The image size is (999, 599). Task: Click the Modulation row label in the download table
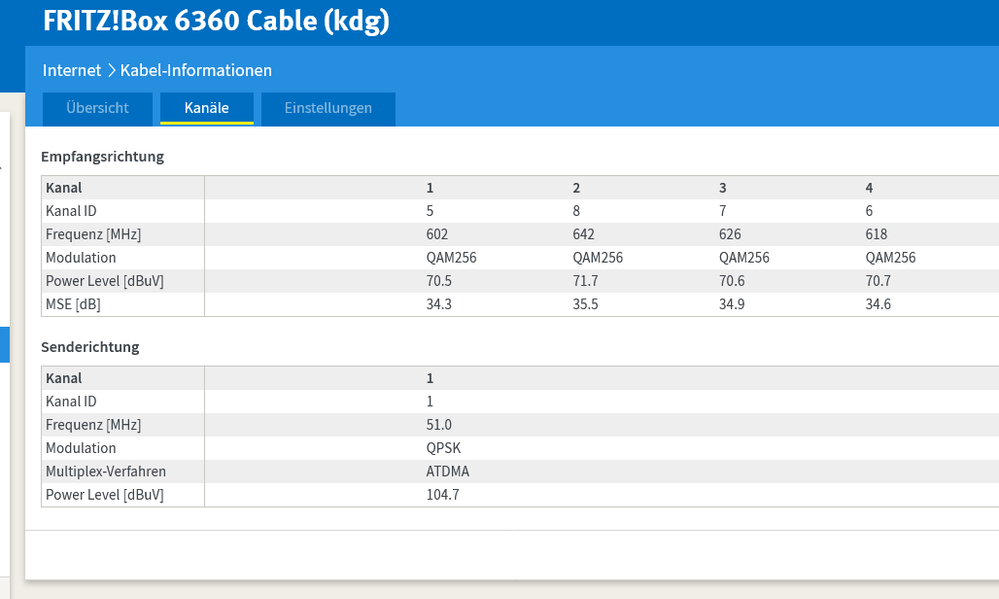click(80, 257)
